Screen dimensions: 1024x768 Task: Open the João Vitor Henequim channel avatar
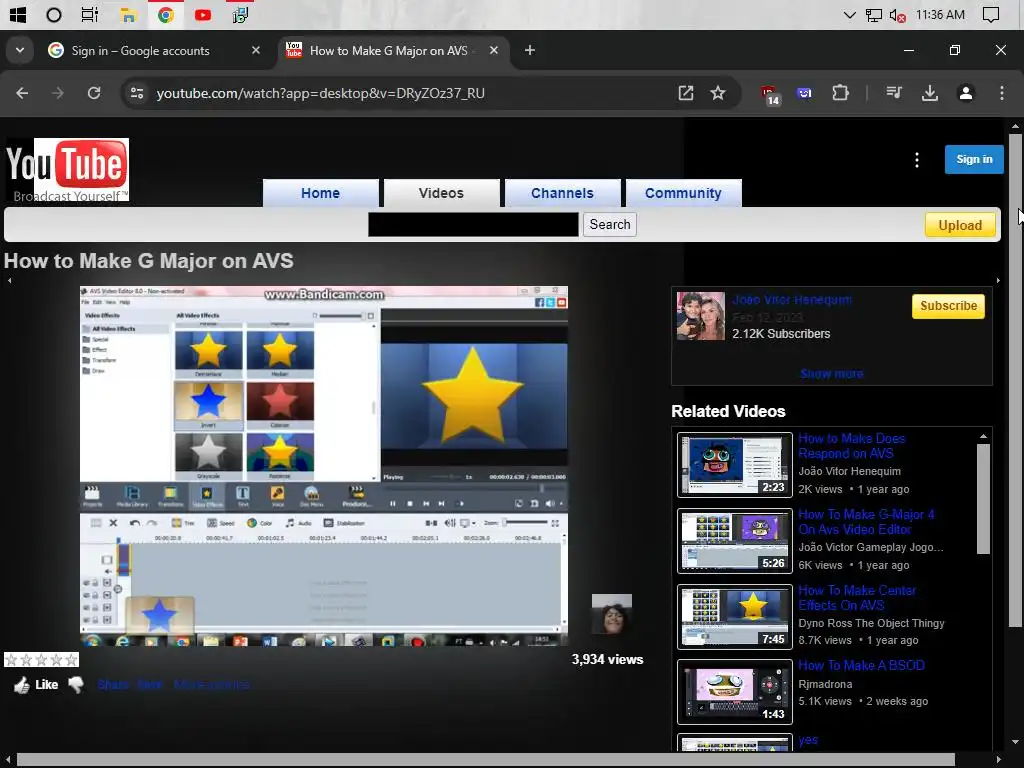[x=701, y=316]
